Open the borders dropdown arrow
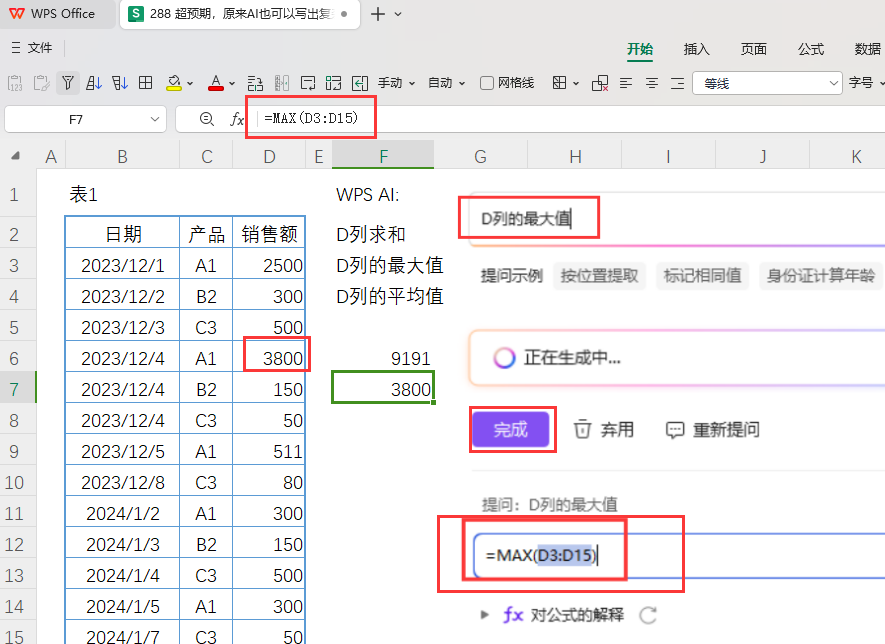Image resolution: width=885 pixels, height=644 pixels. coord(576,84)
